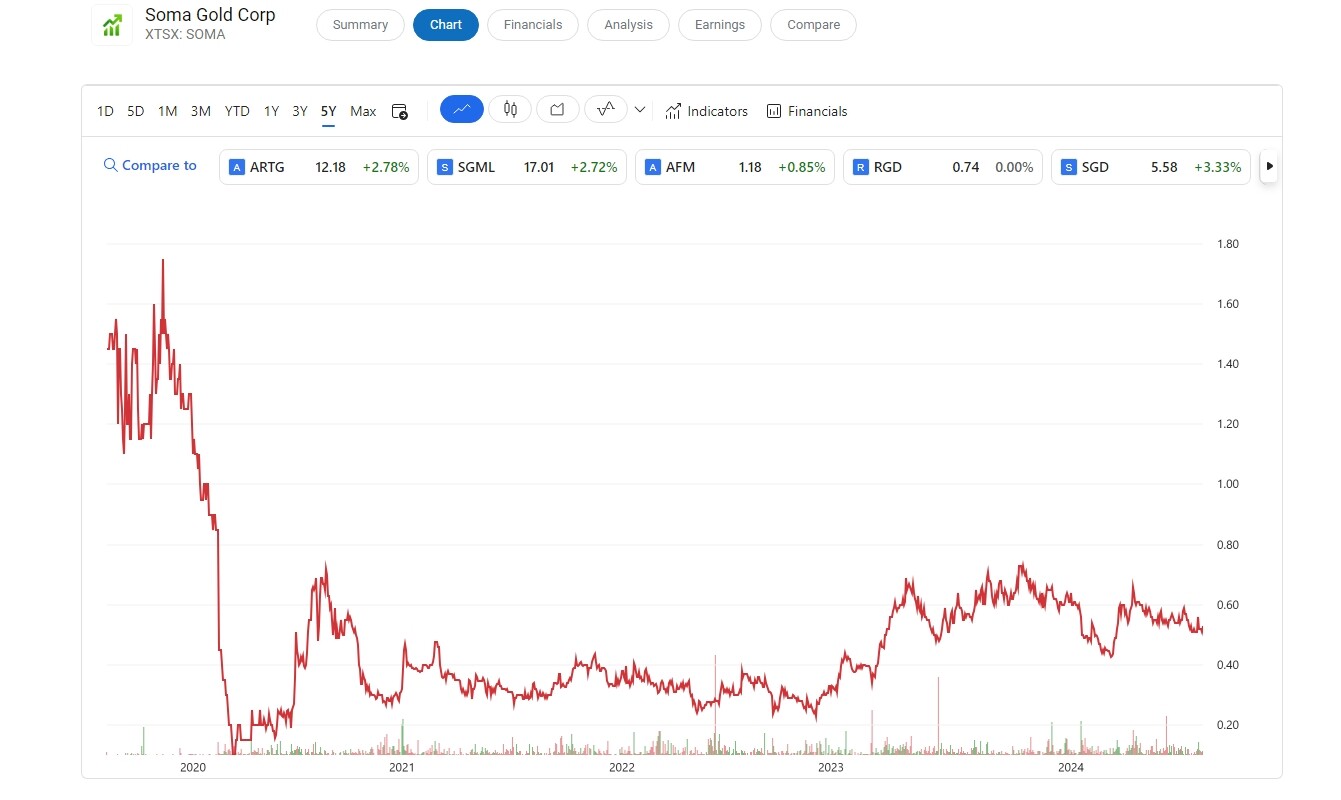Click the 2023 x-axis label
Image resolution: width=1341 pixels, height=800 pixels.
click(831, 767)
